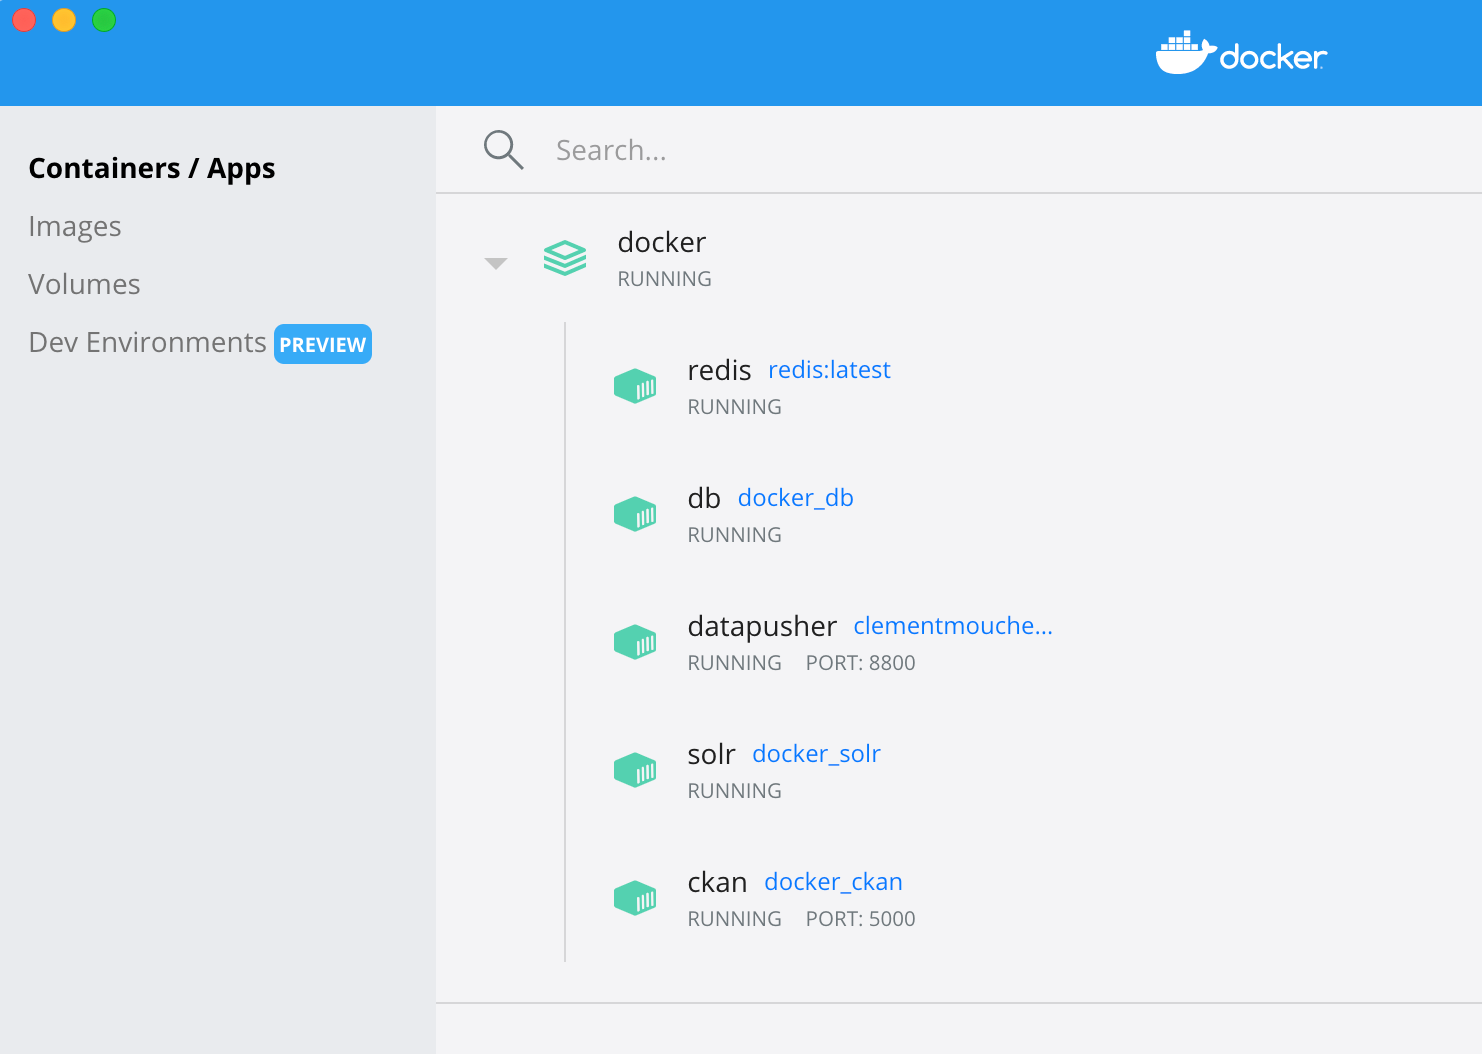Screen dimensions: 1482x1054
Task: Select the solr container name
Action: click(711, 754)
